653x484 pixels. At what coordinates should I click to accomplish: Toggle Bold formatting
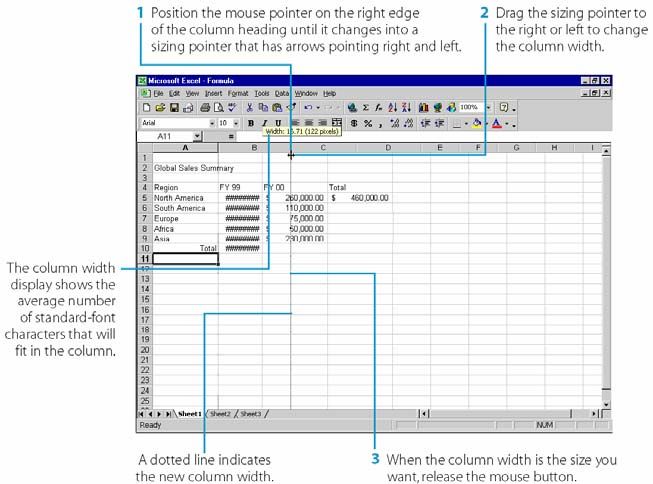251,123
